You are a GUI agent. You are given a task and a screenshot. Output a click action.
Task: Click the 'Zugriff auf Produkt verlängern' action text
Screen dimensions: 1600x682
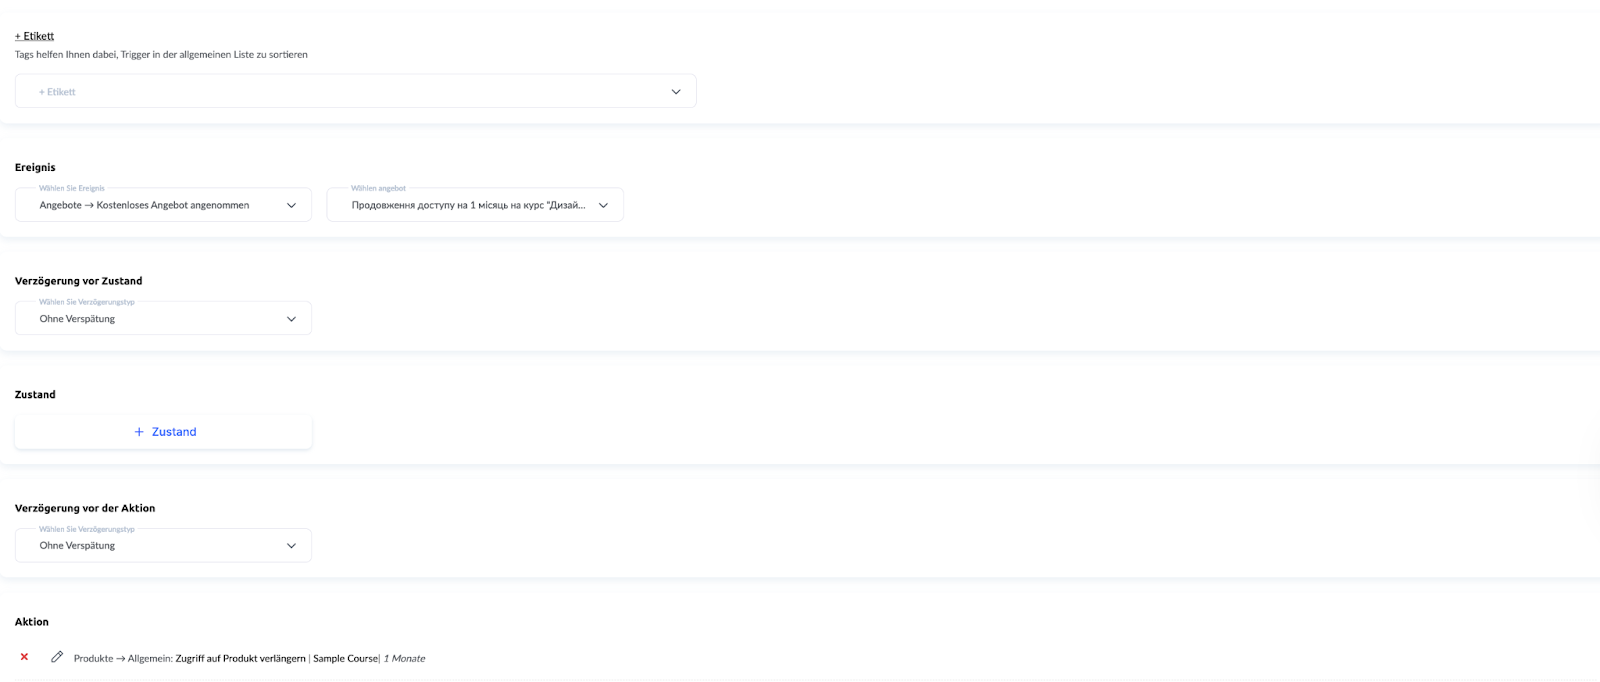click(x=240, y=659)
